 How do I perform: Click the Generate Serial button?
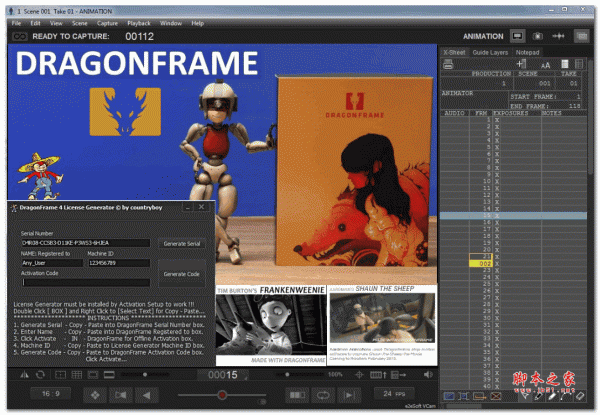click(182, 244)
